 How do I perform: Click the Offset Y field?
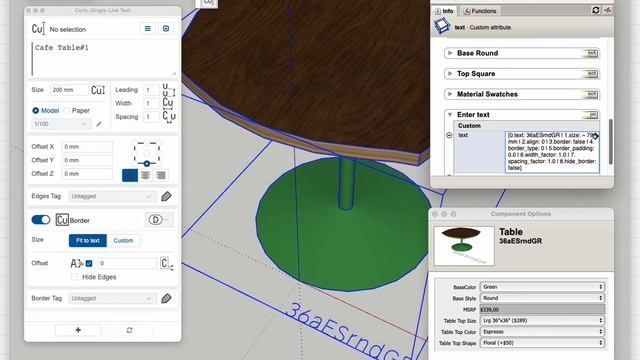pyautogui.click(x=87, y=160)
